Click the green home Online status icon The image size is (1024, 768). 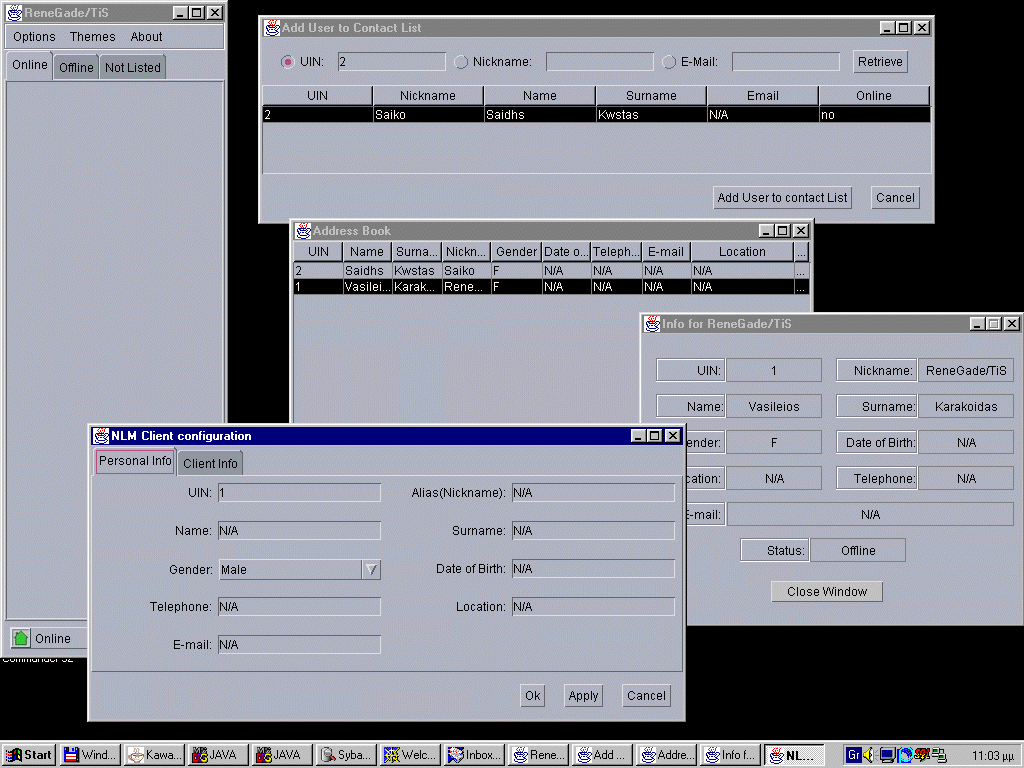click(21, 638)
